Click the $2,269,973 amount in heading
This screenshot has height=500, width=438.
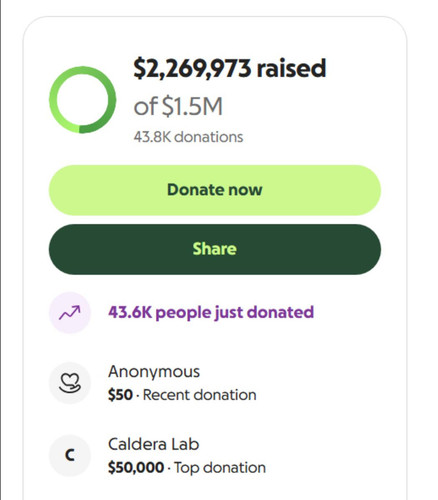(192, 69)
